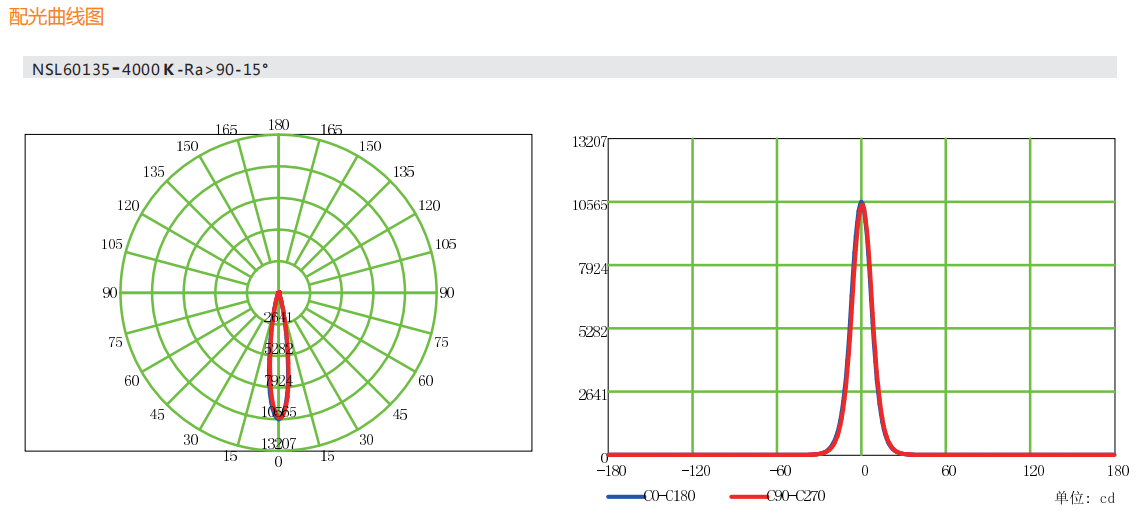Click the 10565 ring label in polar diagram
The image size is (1138, 514).
pos(279,412)
